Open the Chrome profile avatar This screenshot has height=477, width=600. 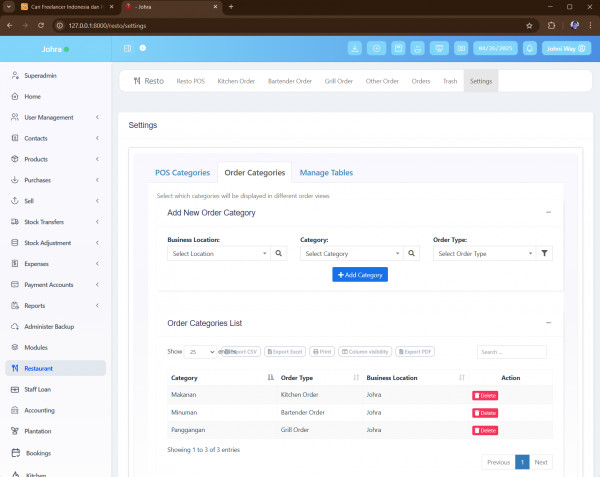pos(574,26)
